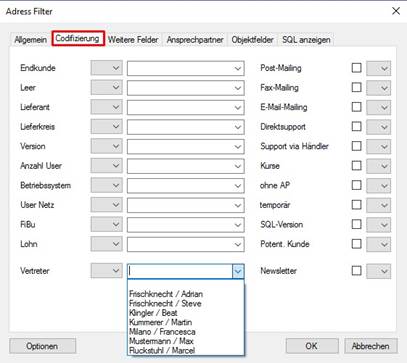The height and width of the screenshot is (363, 407).
Task: Switch to the Allgemein tab
Action: (30, 40)
